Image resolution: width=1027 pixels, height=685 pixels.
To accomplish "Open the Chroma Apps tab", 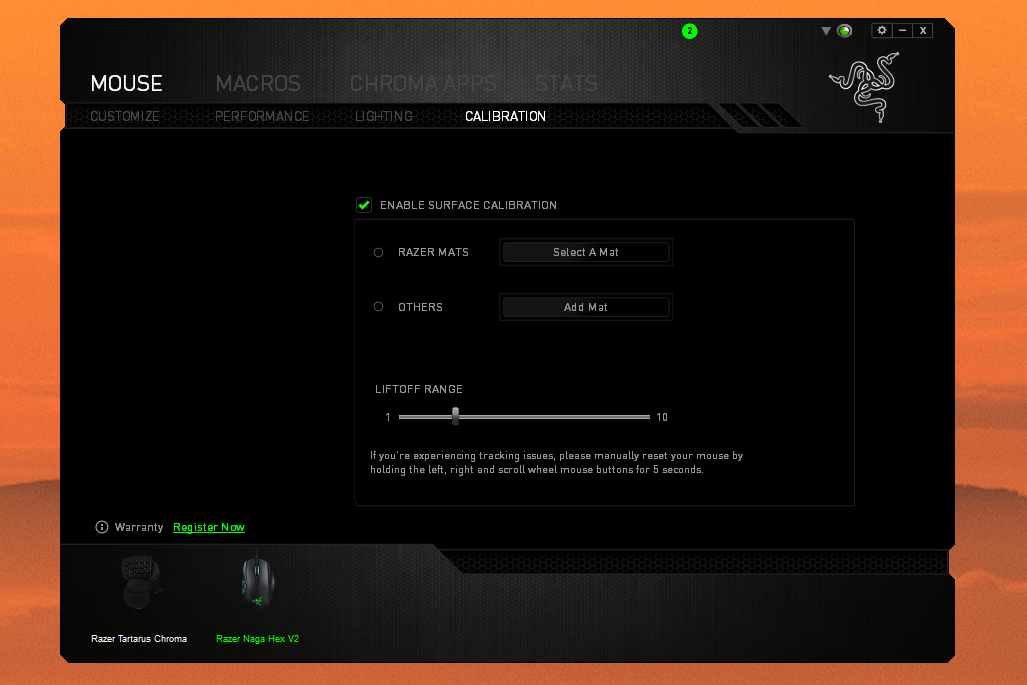I will click(x=423, y=83).
